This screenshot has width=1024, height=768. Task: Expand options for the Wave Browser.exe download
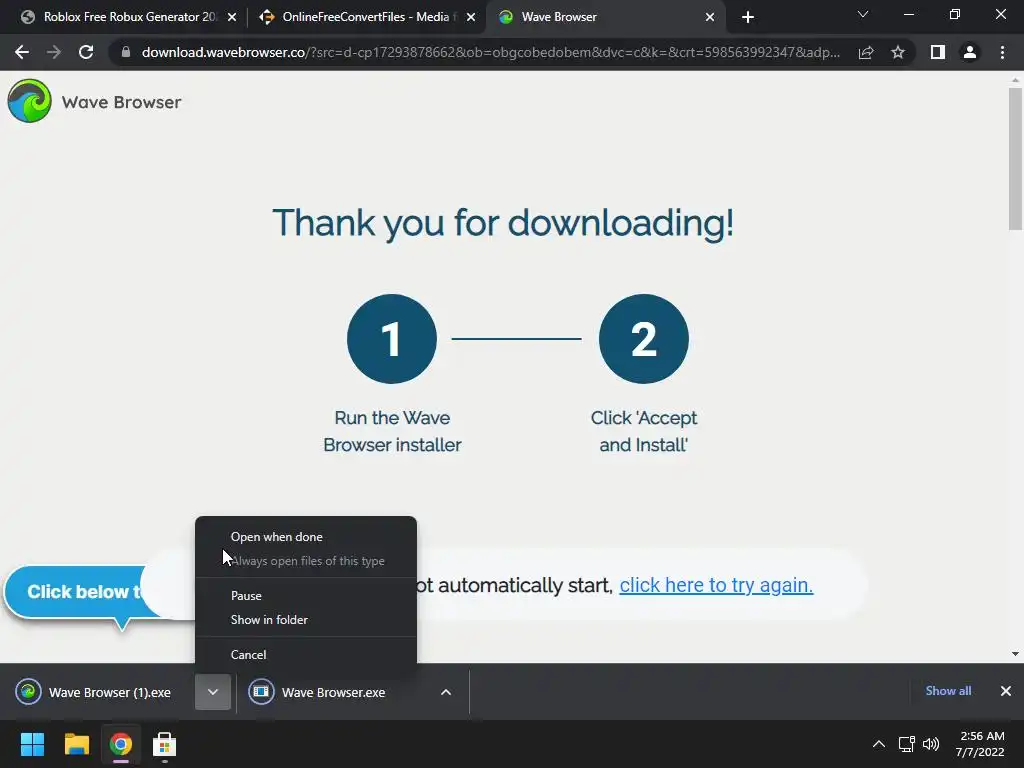[x=446, y=692]
